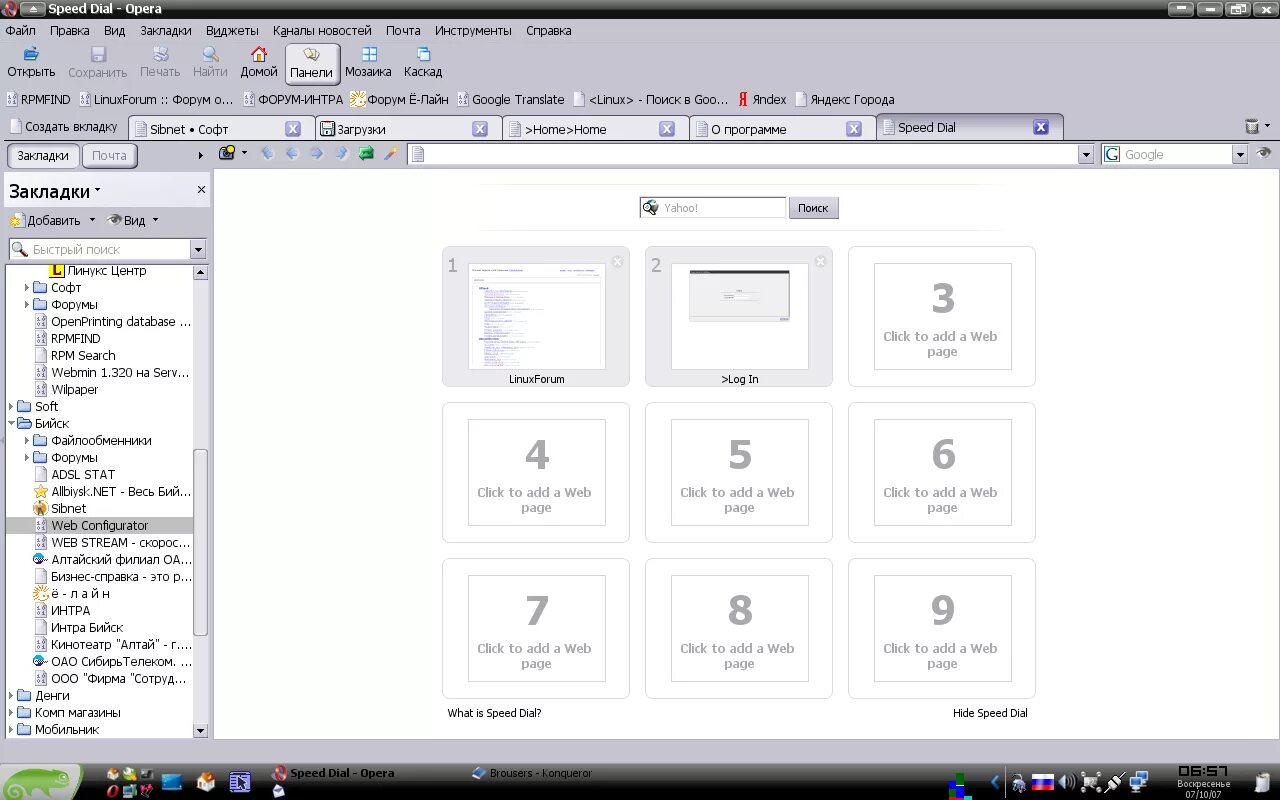Expand the Soft bookmarks folder
The height and width of the screenshot is (800, 1280).
pos(11,406)
